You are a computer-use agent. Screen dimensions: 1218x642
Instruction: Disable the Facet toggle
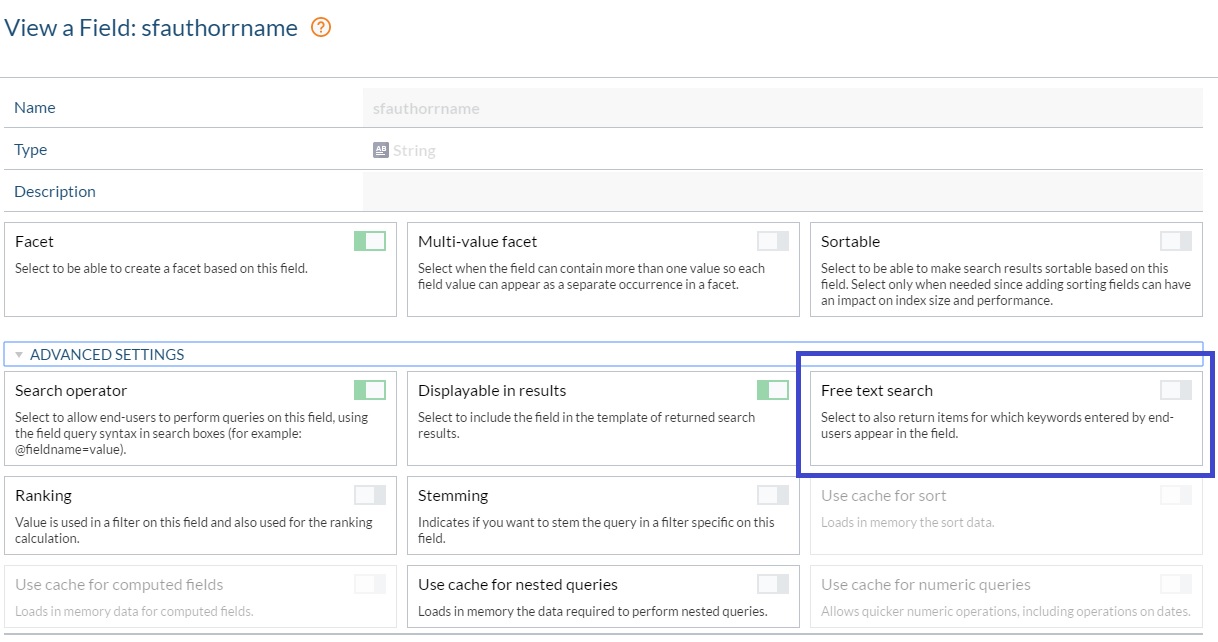click(x=367, y=240)
